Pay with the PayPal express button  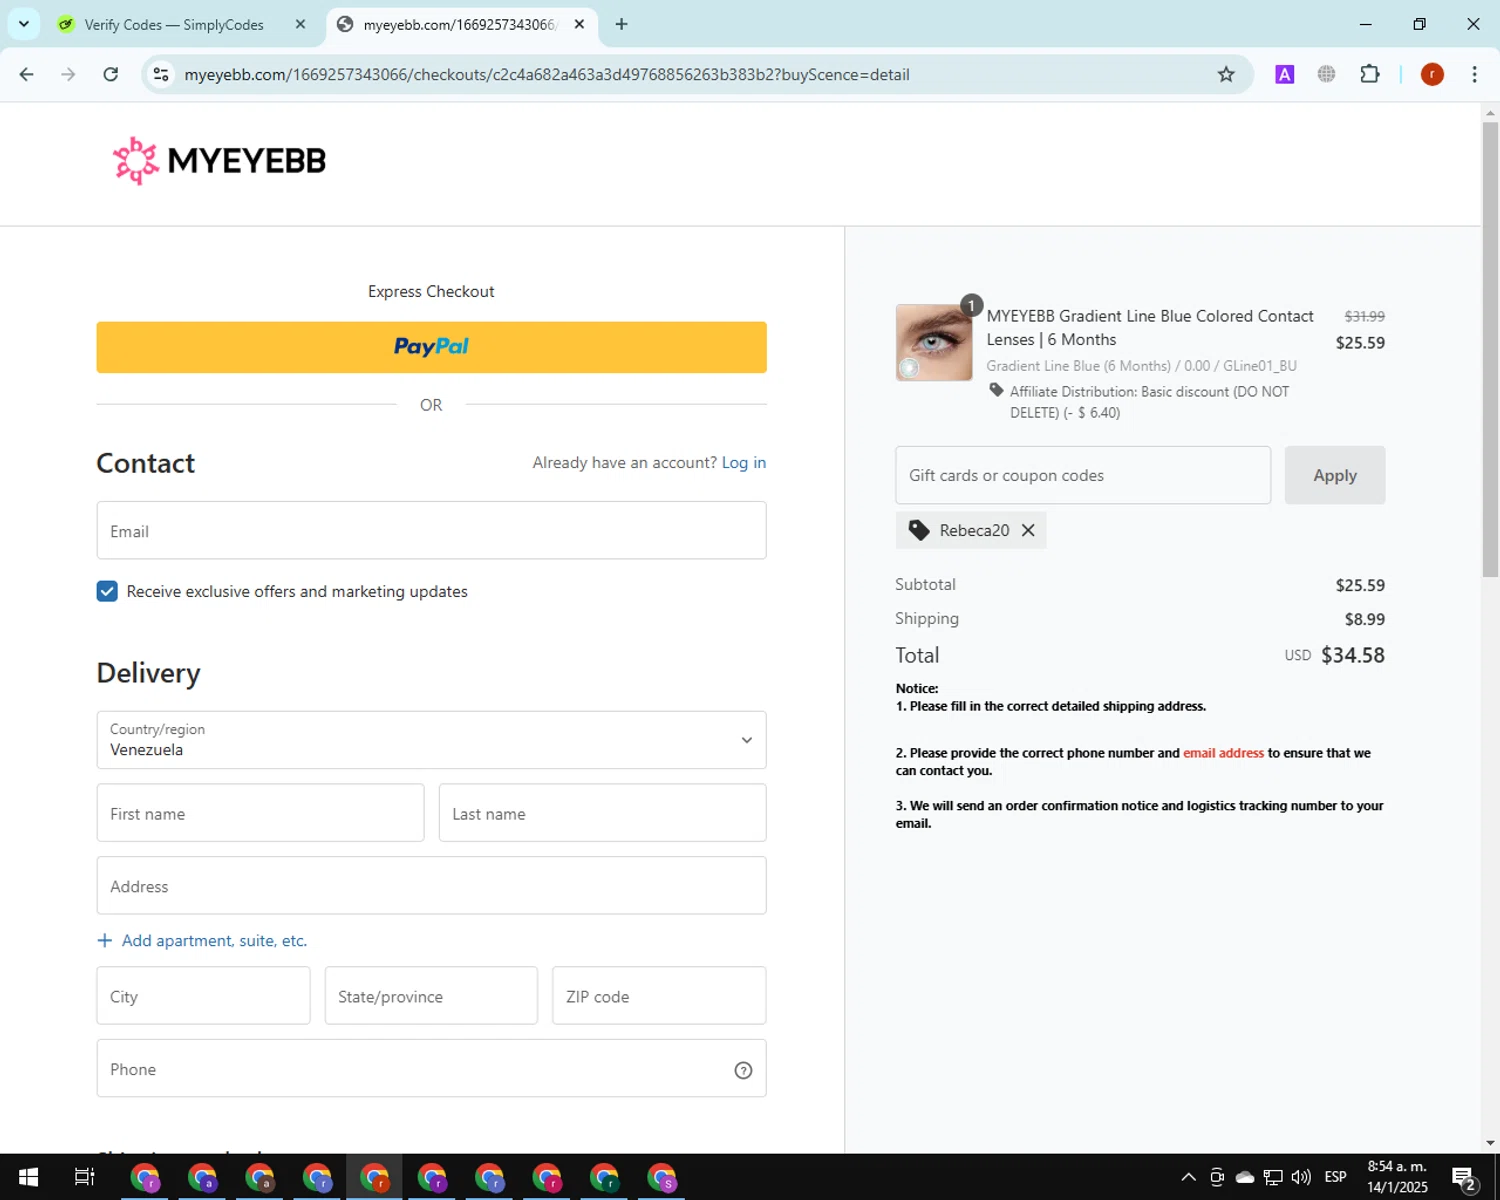pos(431,347)
